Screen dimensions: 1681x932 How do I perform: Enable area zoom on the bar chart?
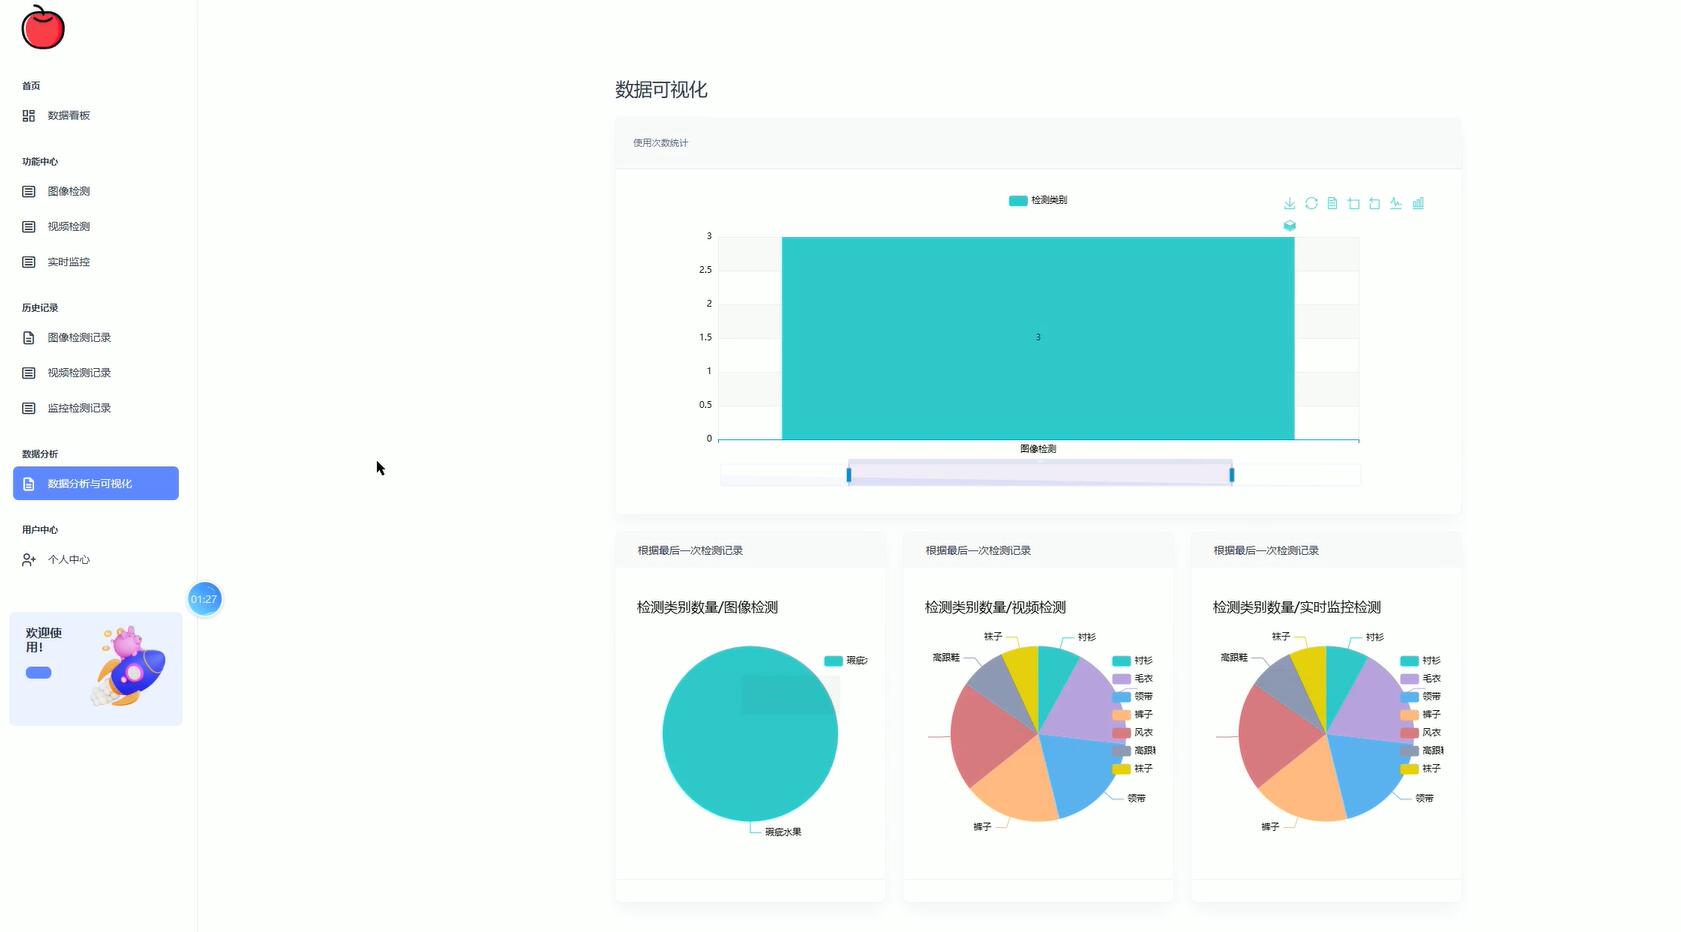pos(1353,203)
